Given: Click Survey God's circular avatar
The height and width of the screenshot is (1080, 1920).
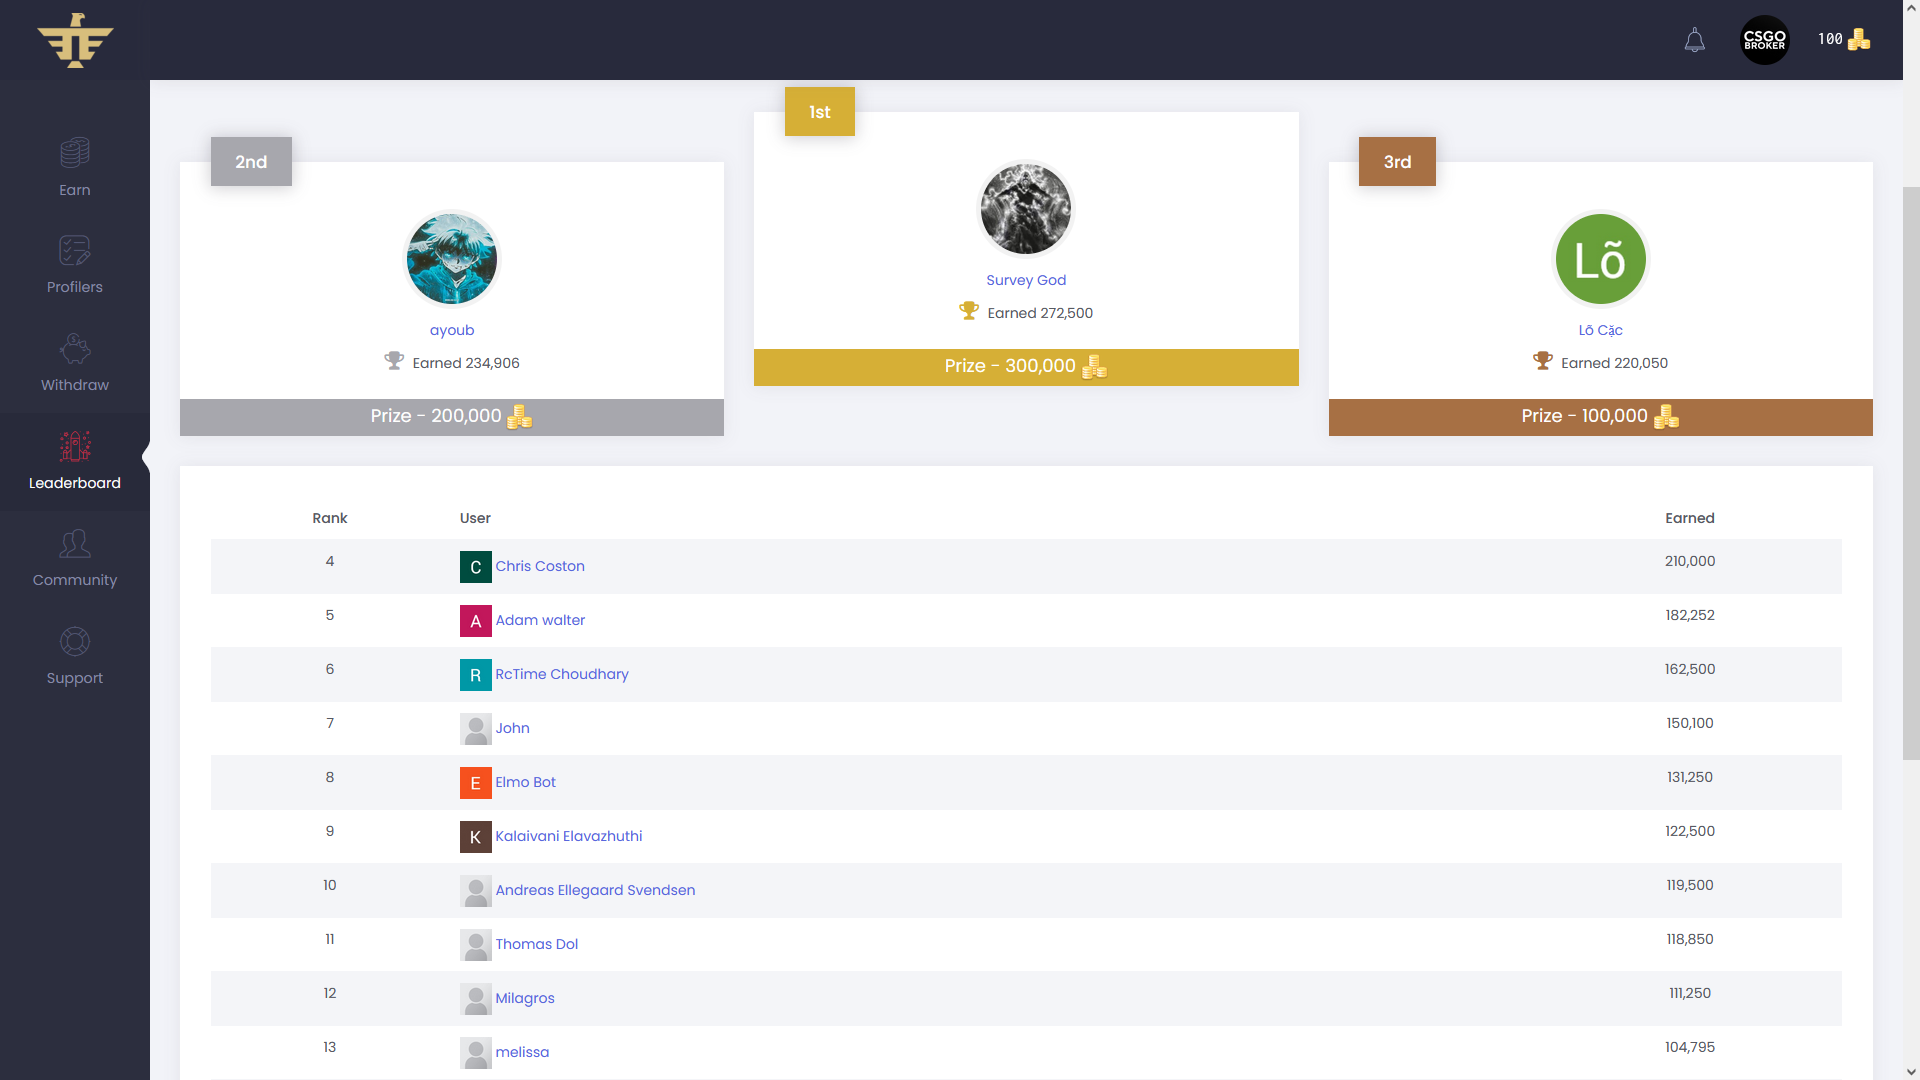Looking at the screenshot, I should pos(1025,209).
